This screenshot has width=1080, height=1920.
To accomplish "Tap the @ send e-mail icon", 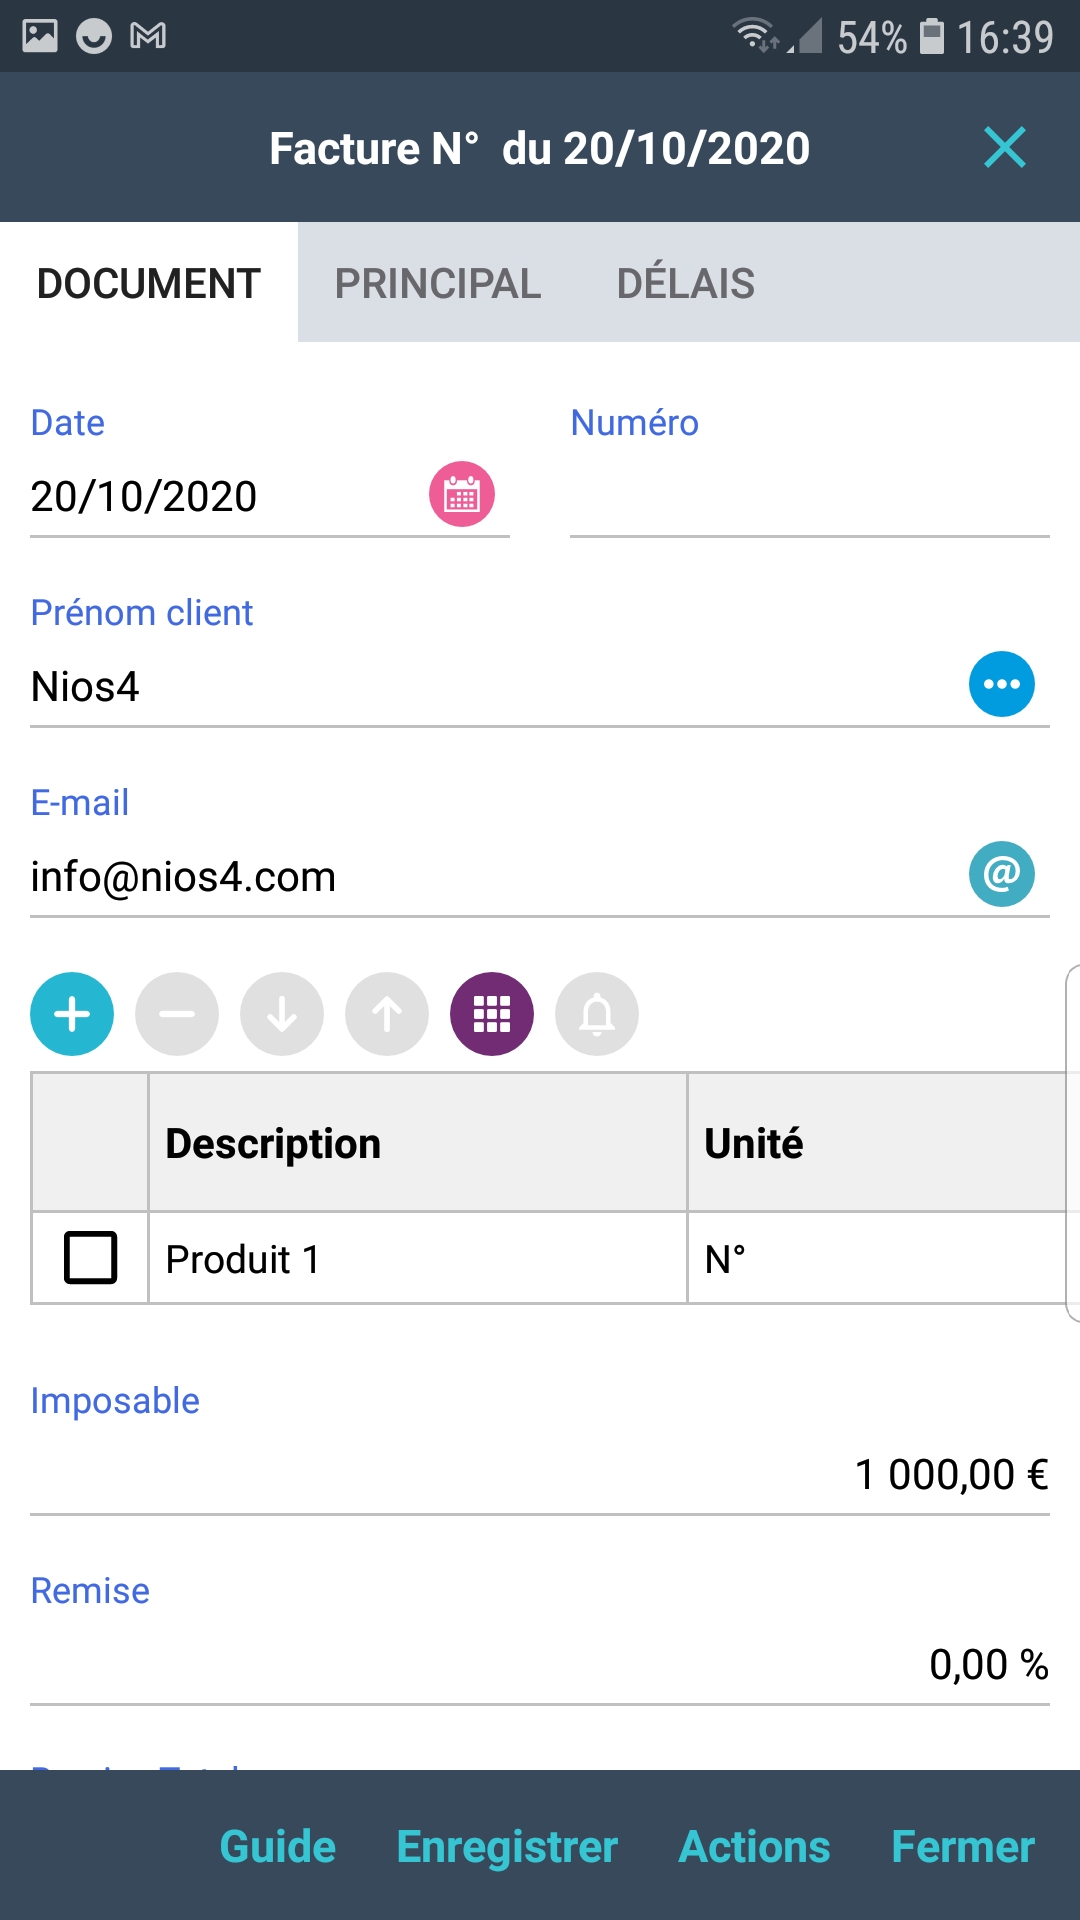I will pyautogui.click(x=1001, y=874).
